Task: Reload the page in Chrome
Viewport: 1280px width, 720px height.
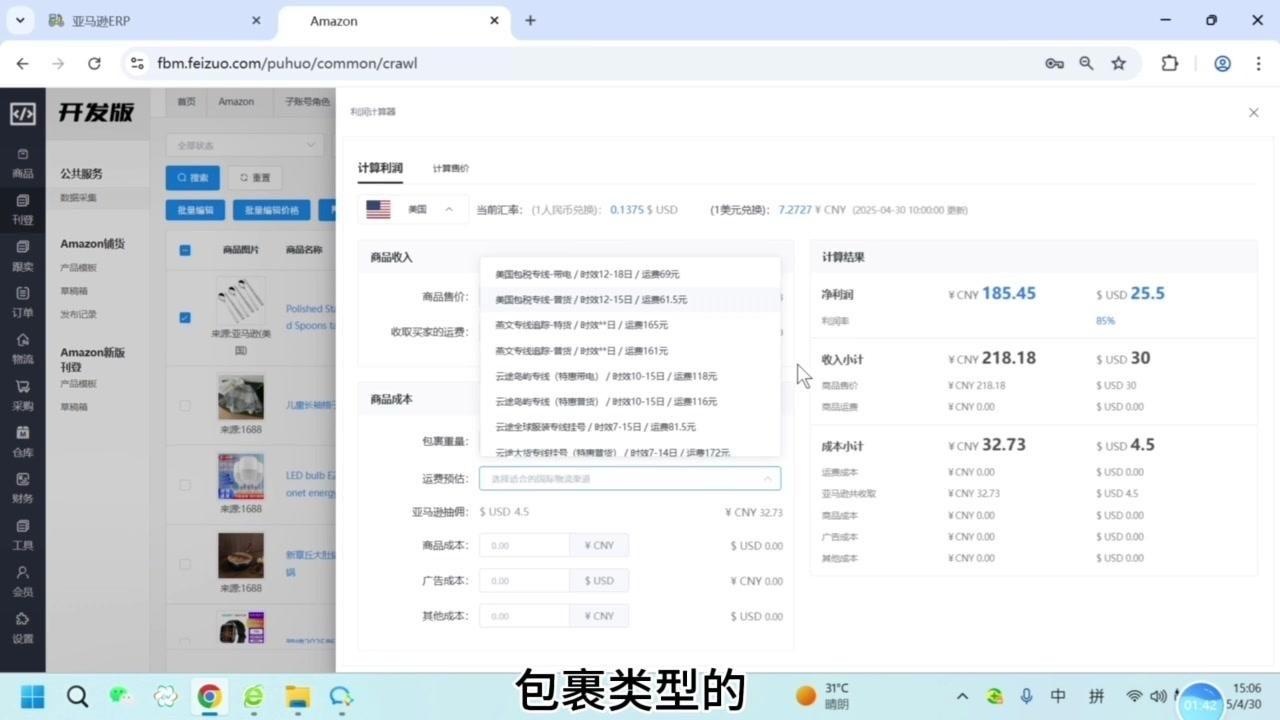Action: [94, 63]
